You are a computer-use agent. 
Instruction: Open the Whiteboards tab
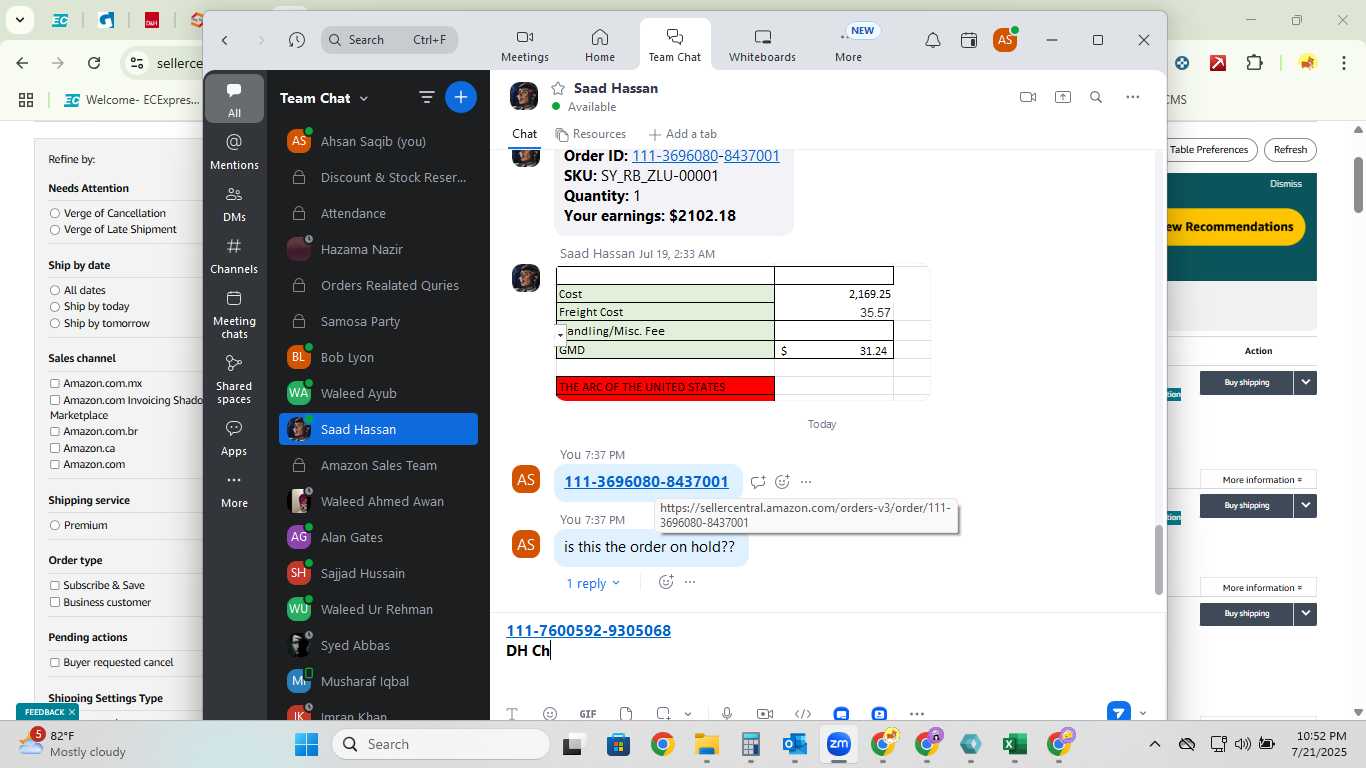point(762,46)
